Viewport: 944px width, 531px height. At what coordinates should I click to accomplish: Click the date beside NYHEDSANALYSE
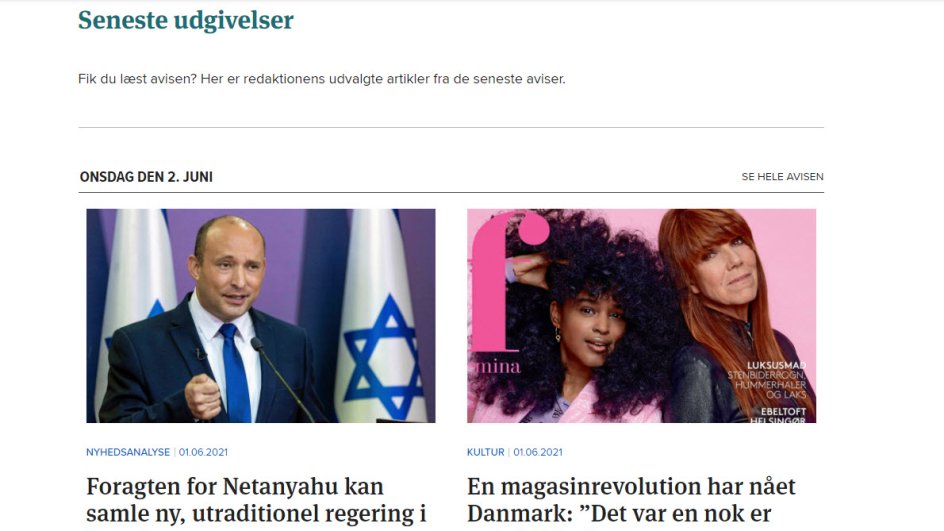(x=203, y=452)
